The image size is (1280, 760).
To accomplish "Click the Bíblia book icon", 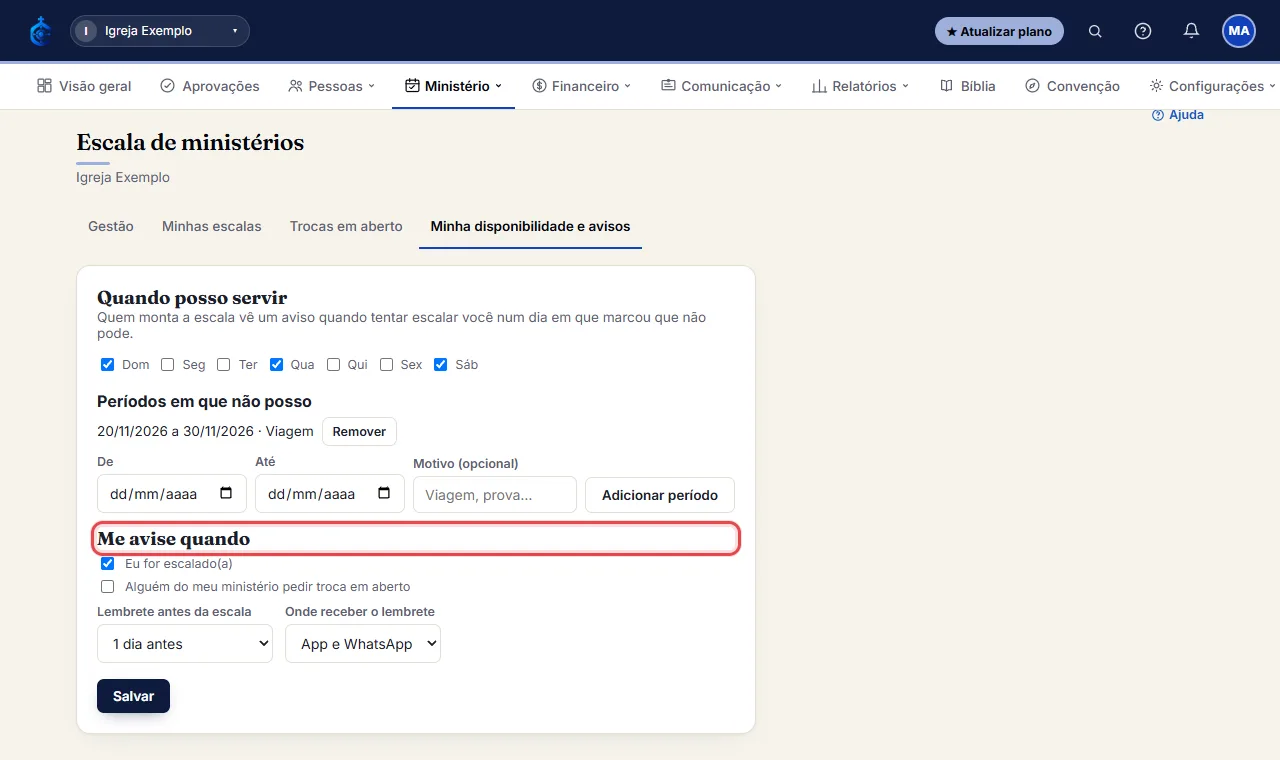I will coord(946,86).
